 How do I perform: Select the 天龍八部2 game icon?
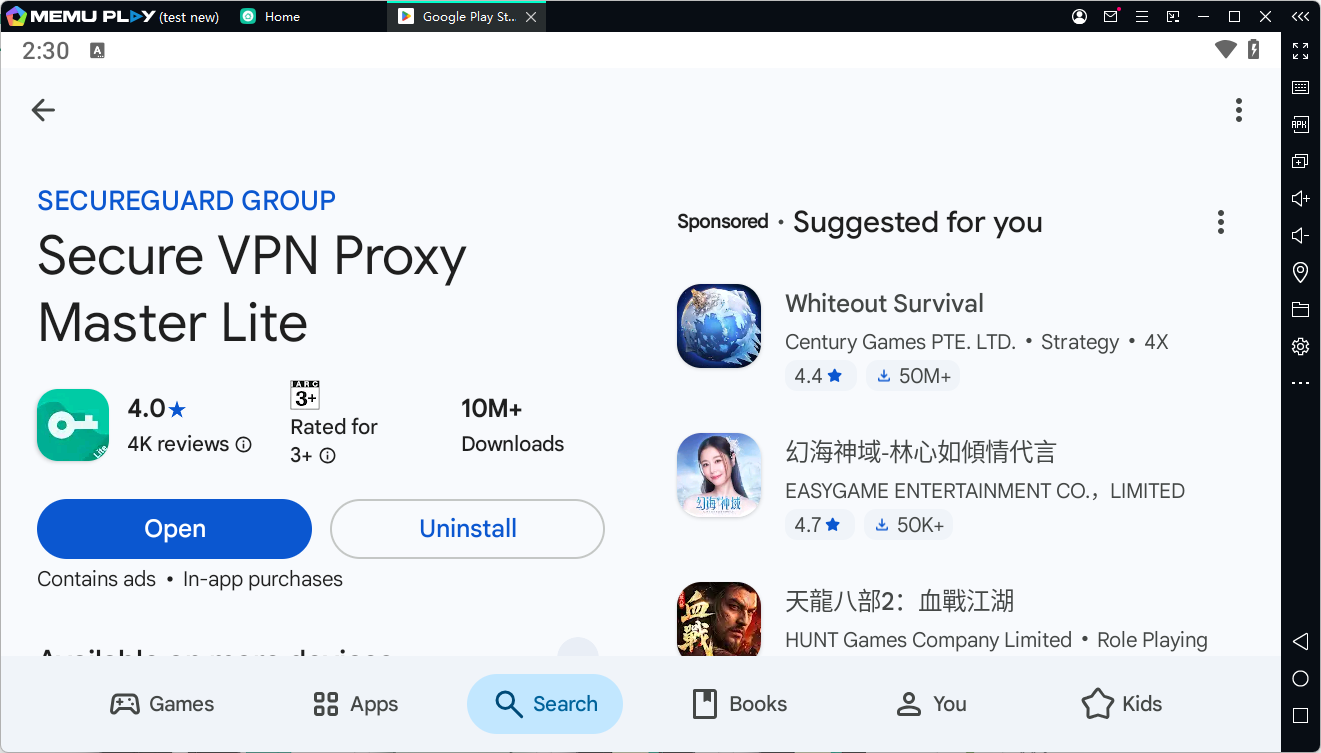718,620
